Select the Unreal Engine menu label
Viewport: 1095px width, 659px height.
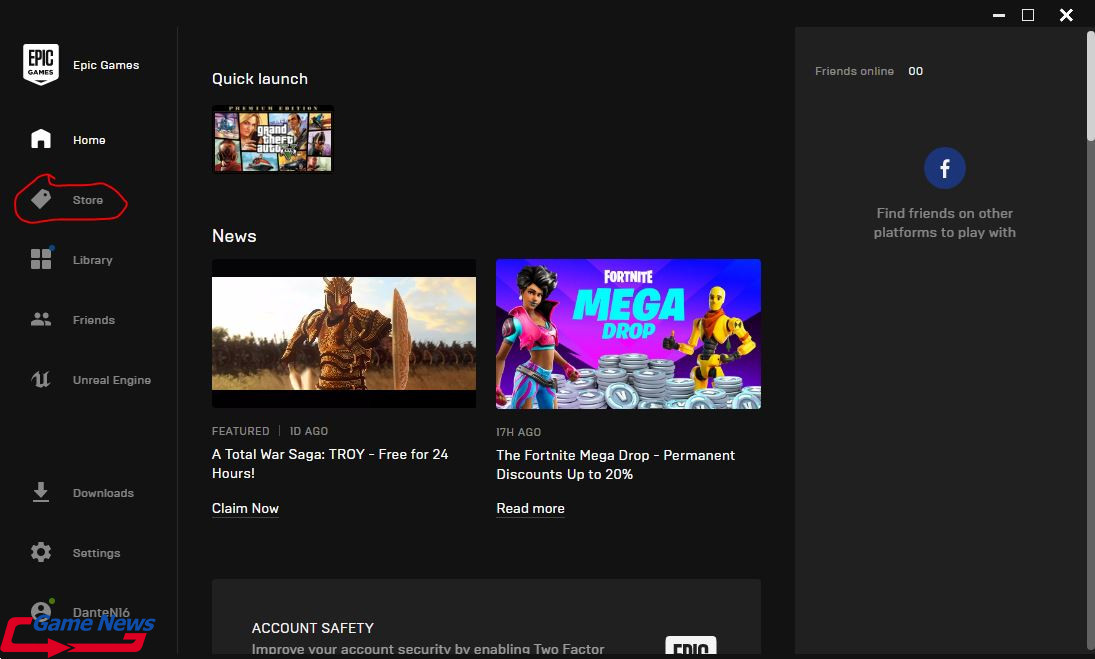coord(112,380)
